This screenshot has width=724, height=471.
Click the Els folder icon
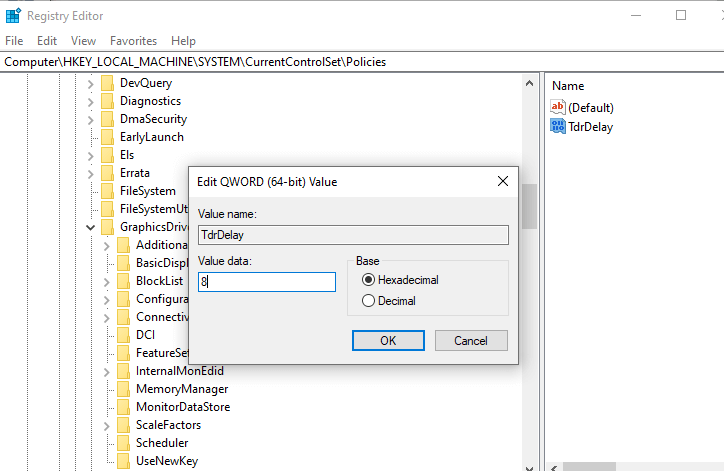107,155
